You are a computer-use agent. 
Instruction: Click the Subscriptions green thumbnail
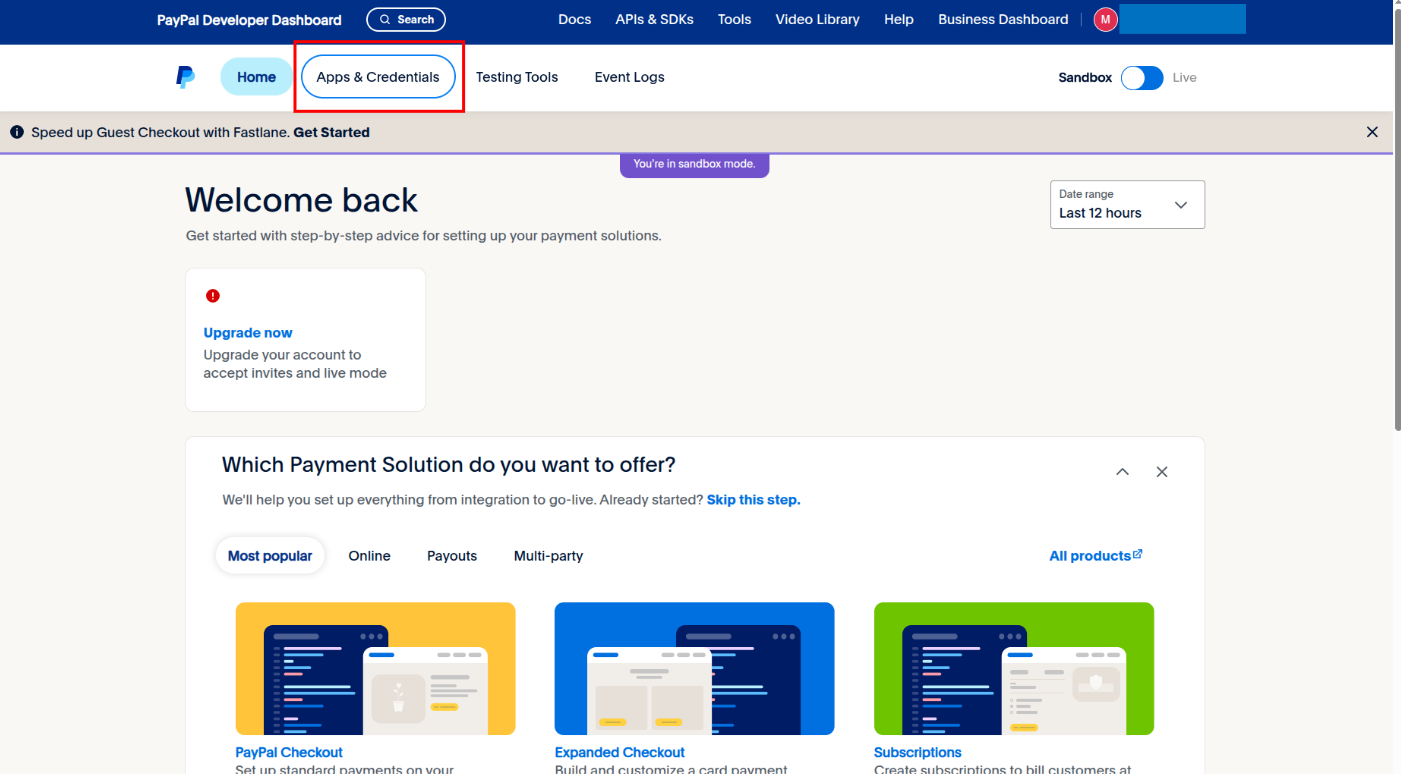click(x=1014, y=668)
